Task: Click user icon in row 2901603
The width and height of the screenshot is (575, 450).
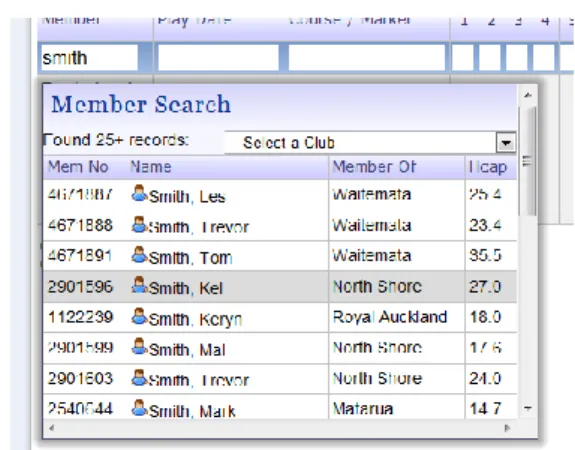Action: (x=140, y=377)
